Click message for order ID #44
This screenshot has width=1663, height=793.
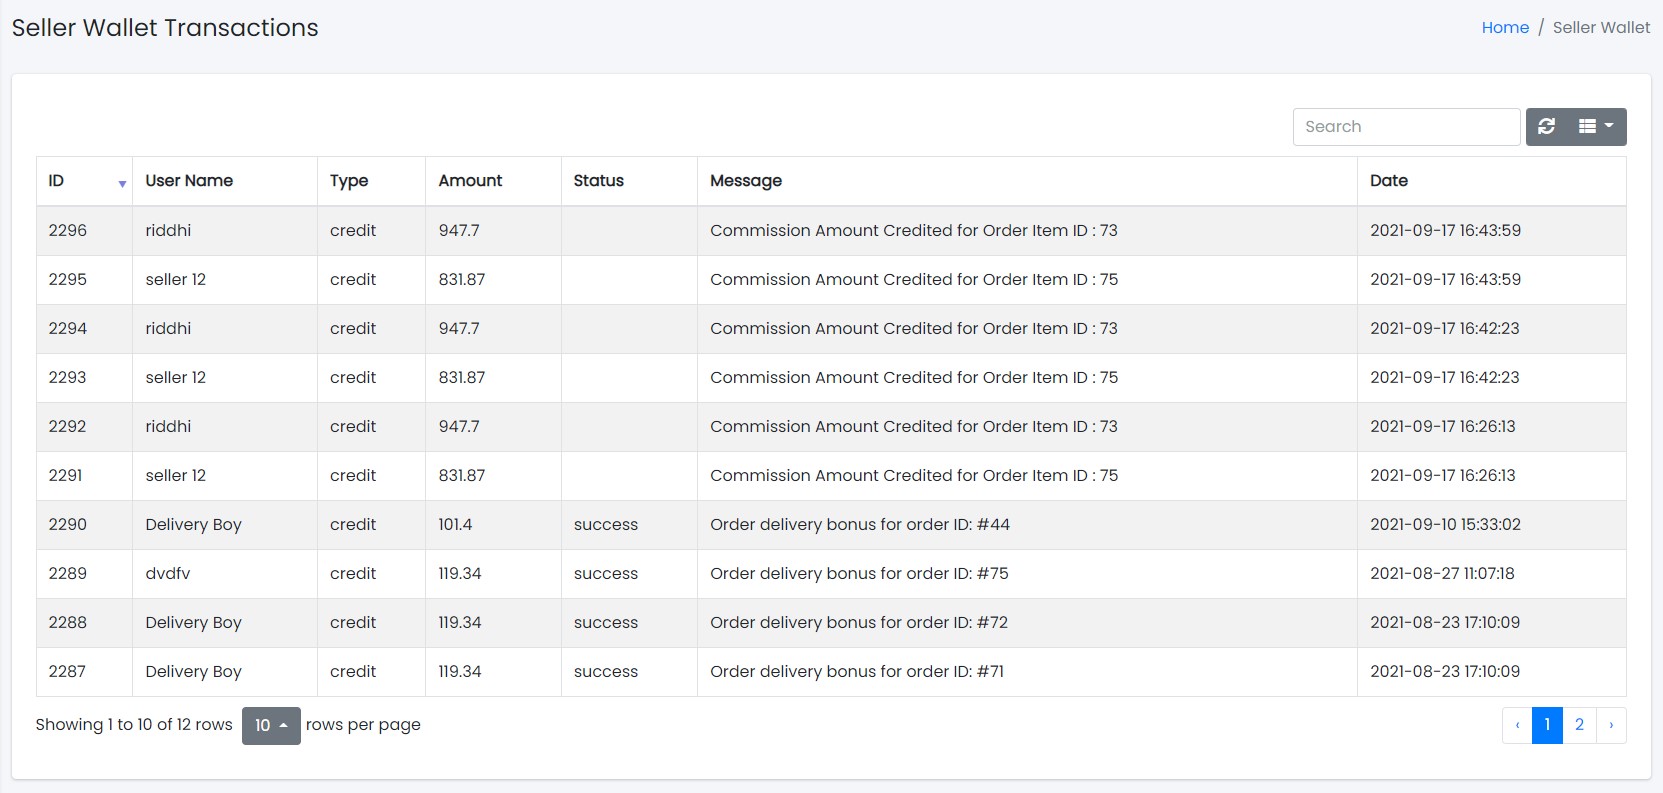coord(859,525)
